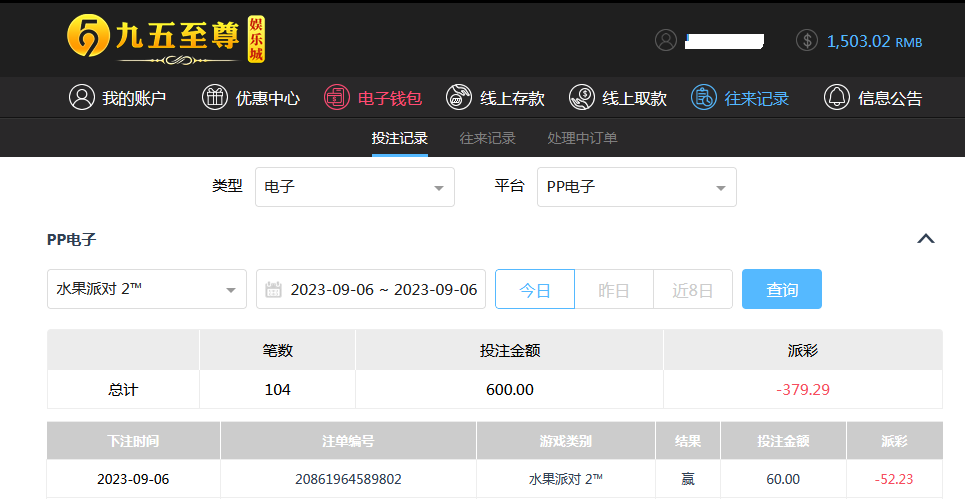This screenshot has height=499, width=965.
Task: Click the 下注时间 column header
Action: coord(134,441)
